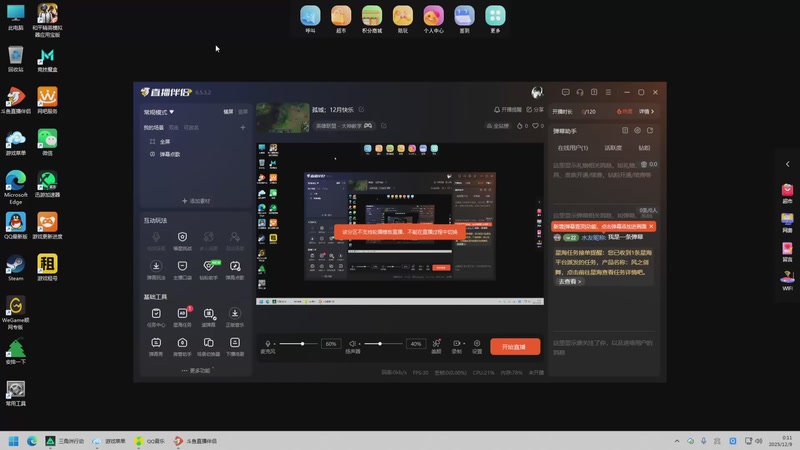800x450 pixels.
Task: Click the 开播提醒 bell icon
Action: [x=497, y=110]
